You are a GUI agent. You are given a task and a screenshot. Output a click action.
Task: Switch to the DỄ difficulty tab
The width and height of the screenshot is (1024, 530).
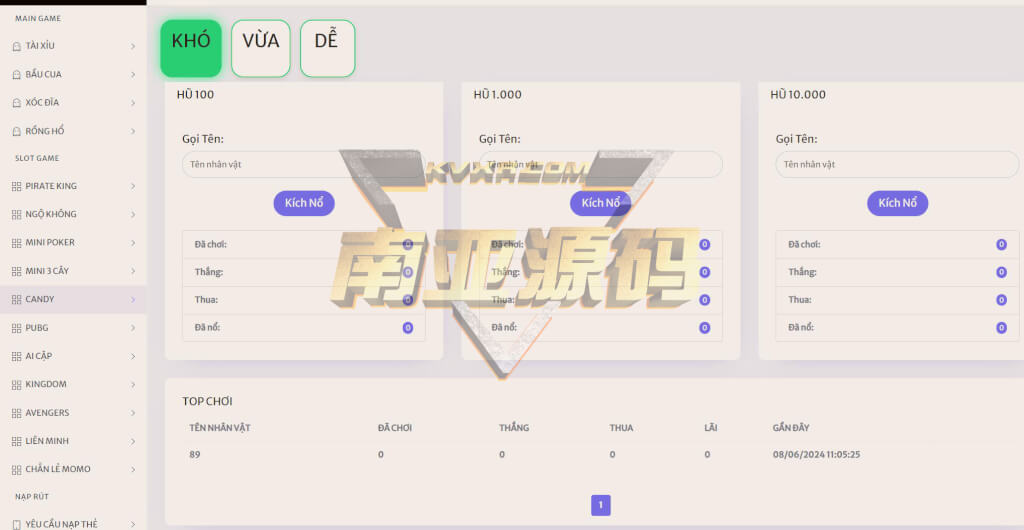pyautogui.click(x=327, y=48)
